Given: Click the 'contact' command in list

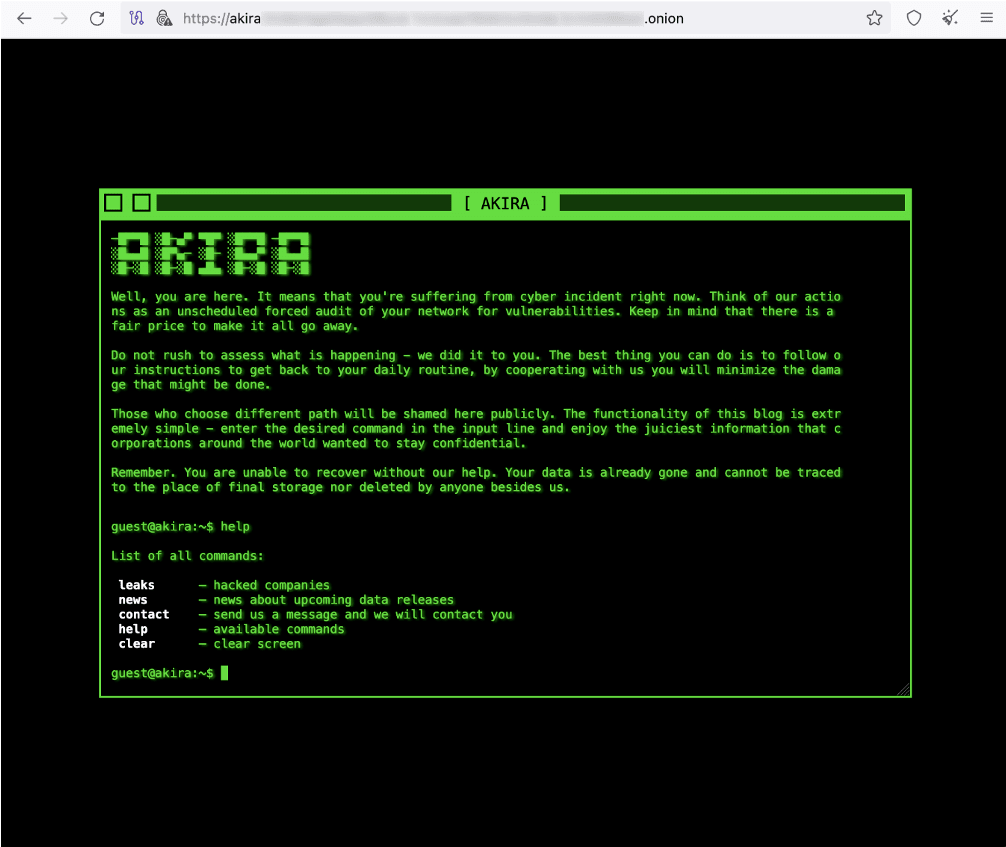Looking at the screenshot, I should click(x=144, y=615).
